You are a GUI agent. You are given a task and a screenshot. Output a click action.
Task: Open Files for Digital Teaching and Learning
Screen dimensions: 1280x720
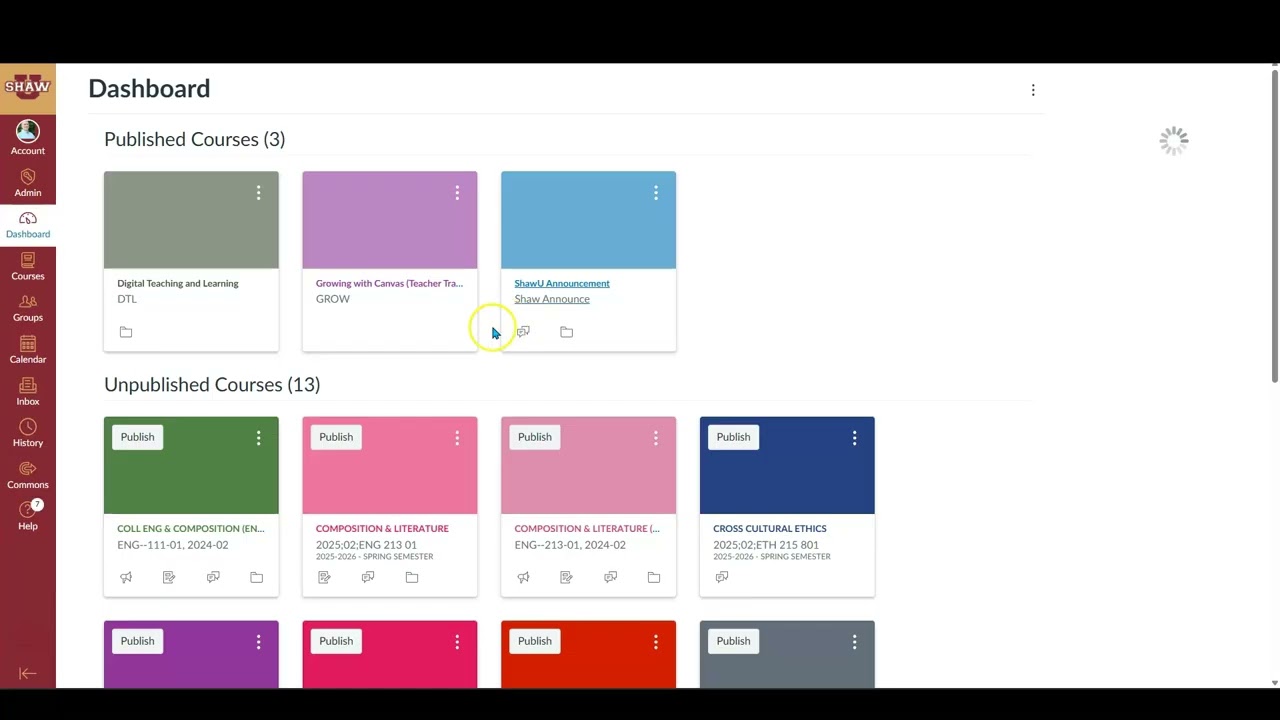[126, 332]
